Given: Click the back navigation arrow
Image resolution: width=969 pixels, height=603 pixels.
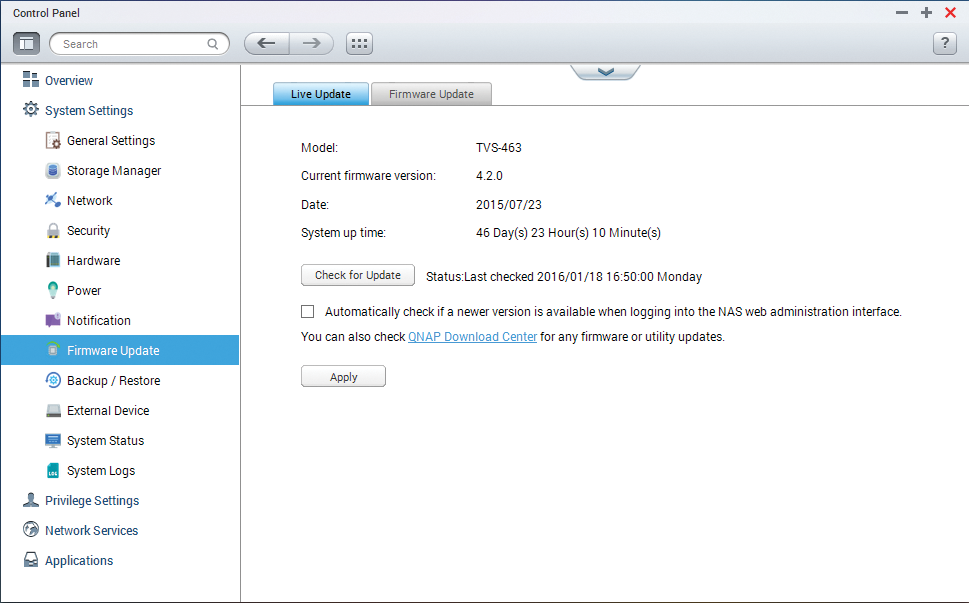Looking at the screenshot, I should [266, 44].
